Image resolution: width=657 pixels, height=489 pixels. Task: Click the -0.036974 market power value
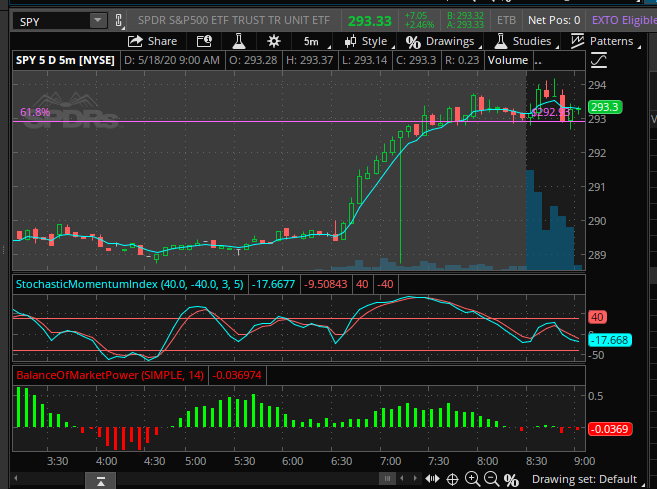(x=237, y=375)
